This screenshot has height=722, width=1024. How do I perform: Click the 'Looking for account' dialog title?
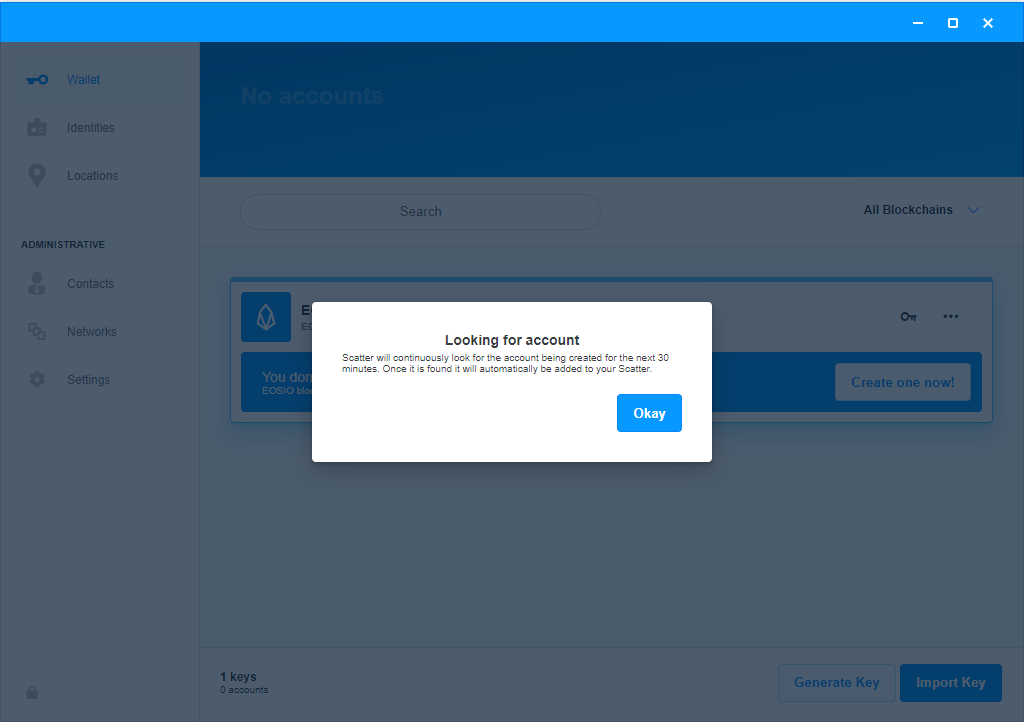[x=512, y=340]
